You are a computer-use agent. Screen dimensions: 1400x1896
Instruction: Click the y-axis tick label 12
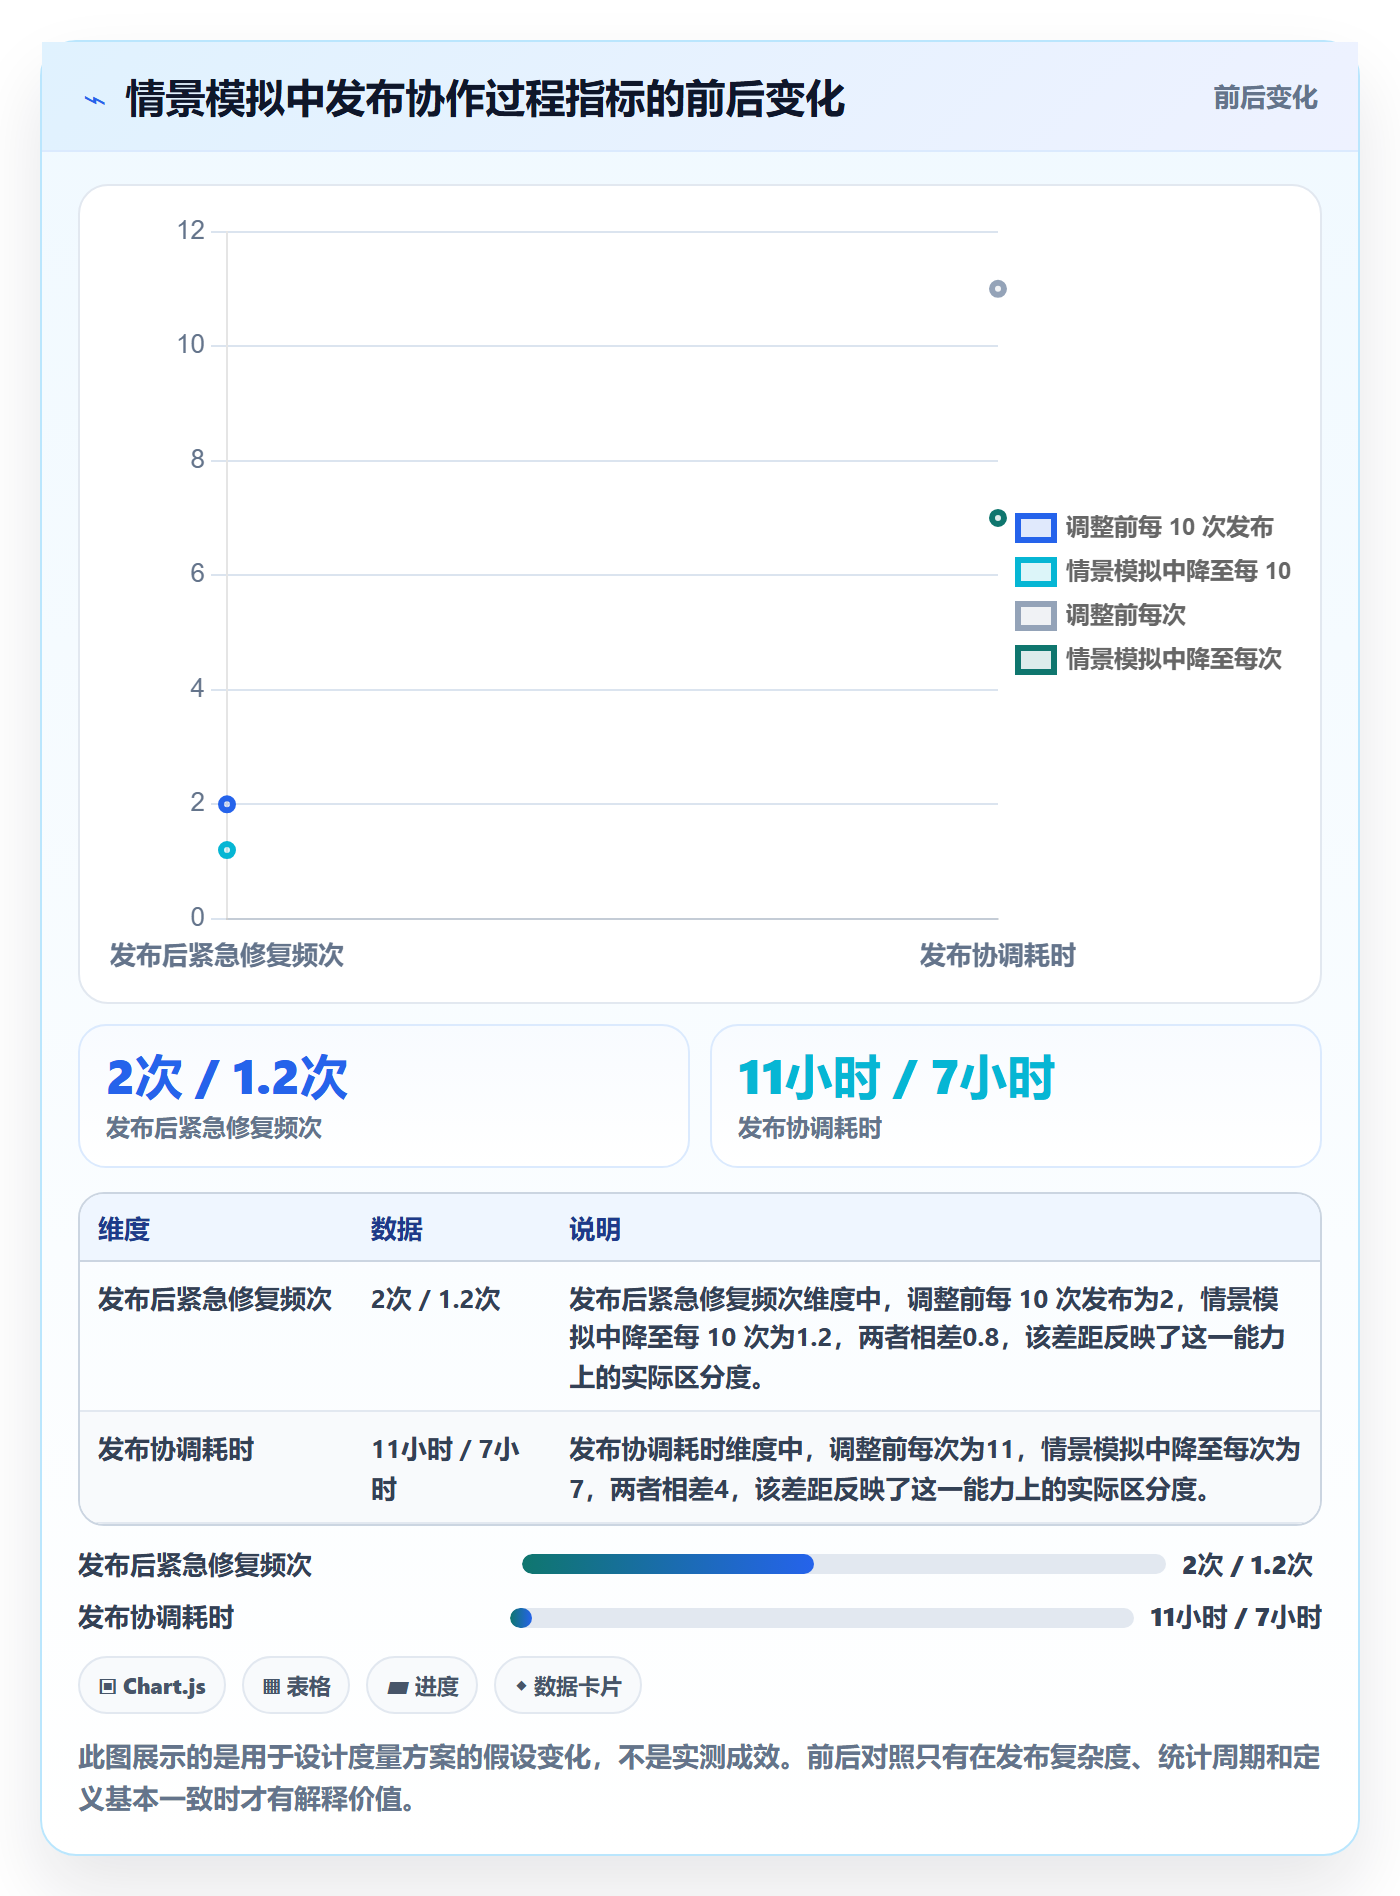tap(191, 231)
